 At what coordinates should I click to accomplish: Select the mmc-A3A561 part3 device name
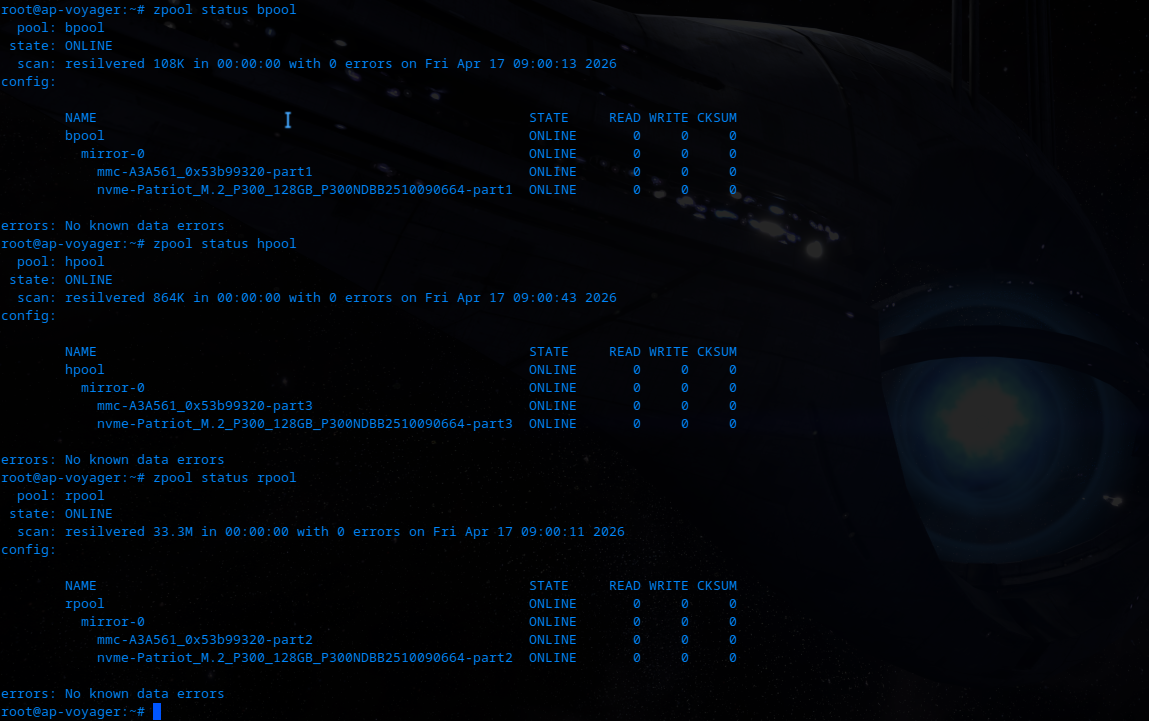204,406
